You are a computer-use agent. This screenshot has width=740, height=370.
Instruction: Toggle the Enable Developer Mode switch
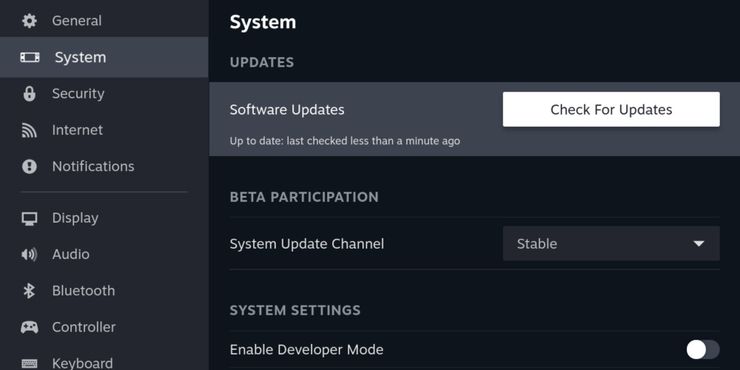pyautogui.click(x=703, y=350)
